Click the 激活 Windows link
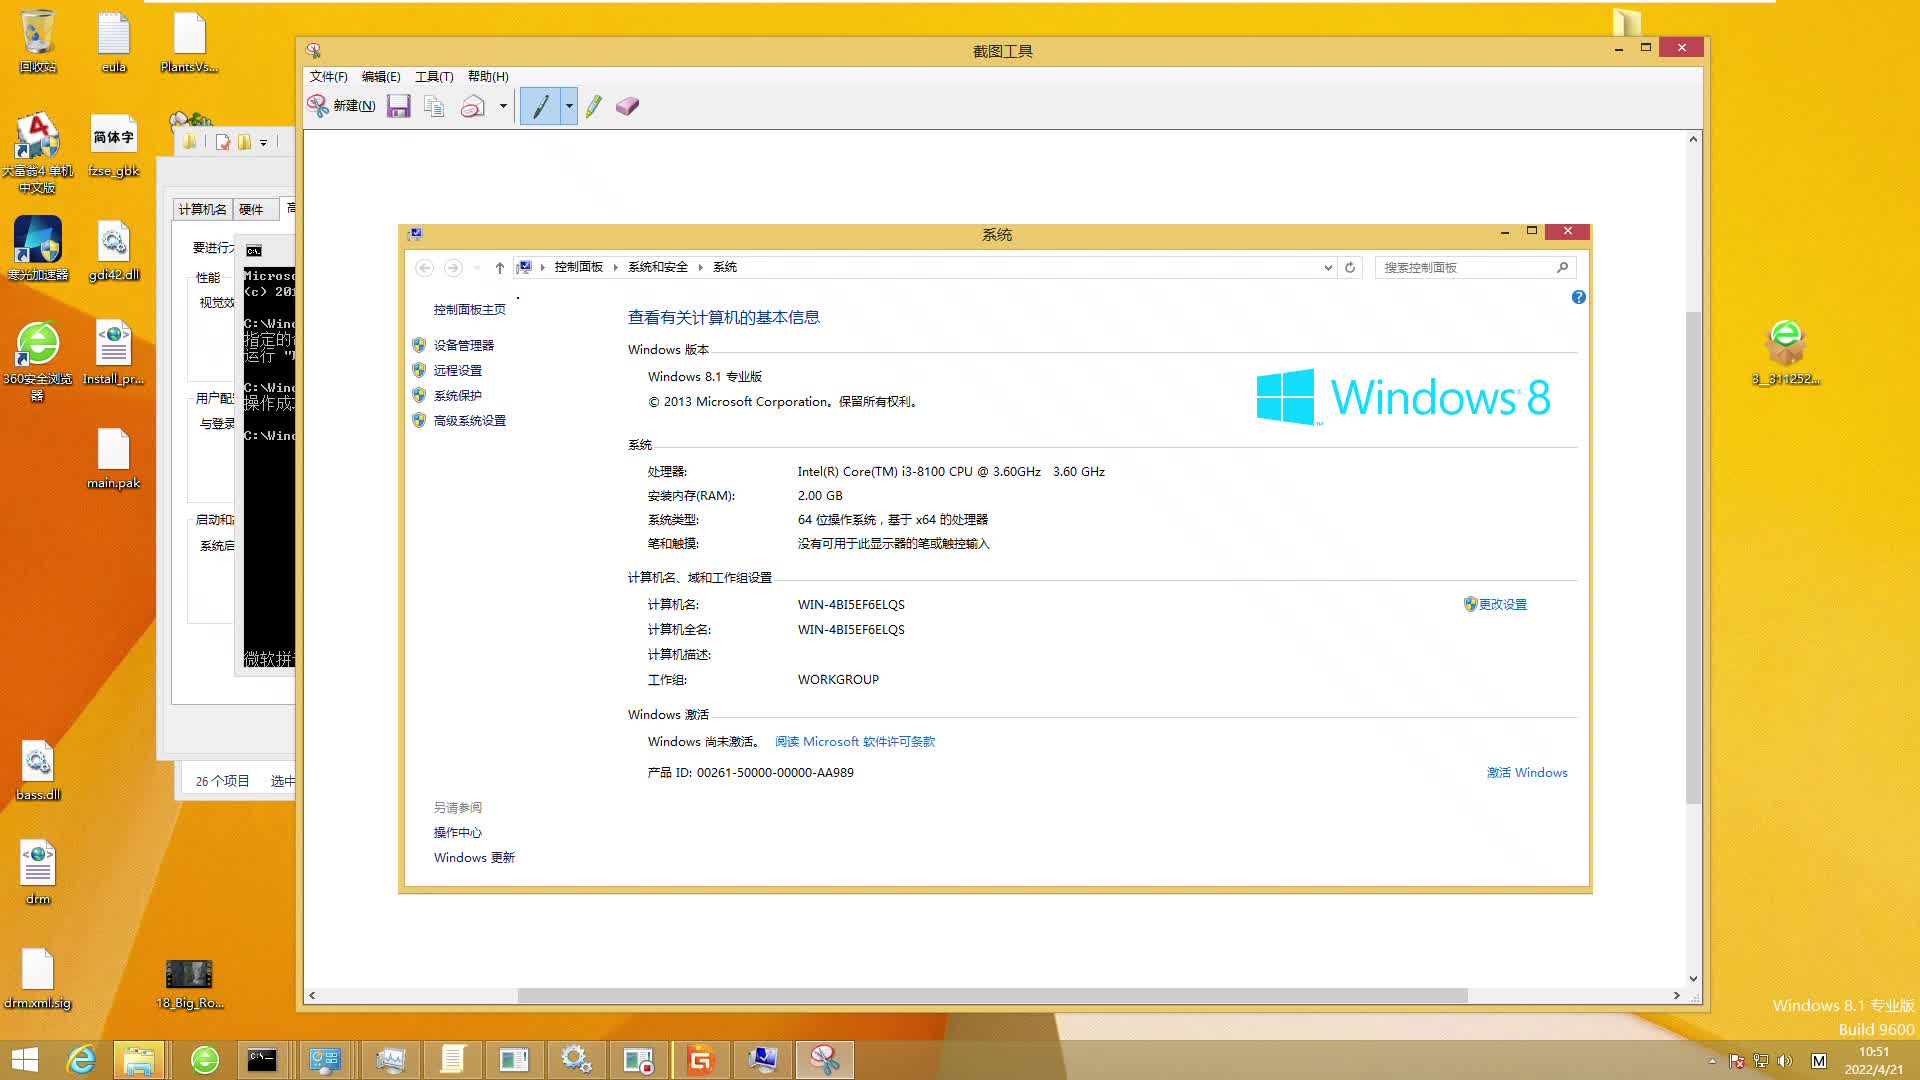The height and width of the screenshot is (1080, 1920). pyautogui.click(x=1527, y=772)
